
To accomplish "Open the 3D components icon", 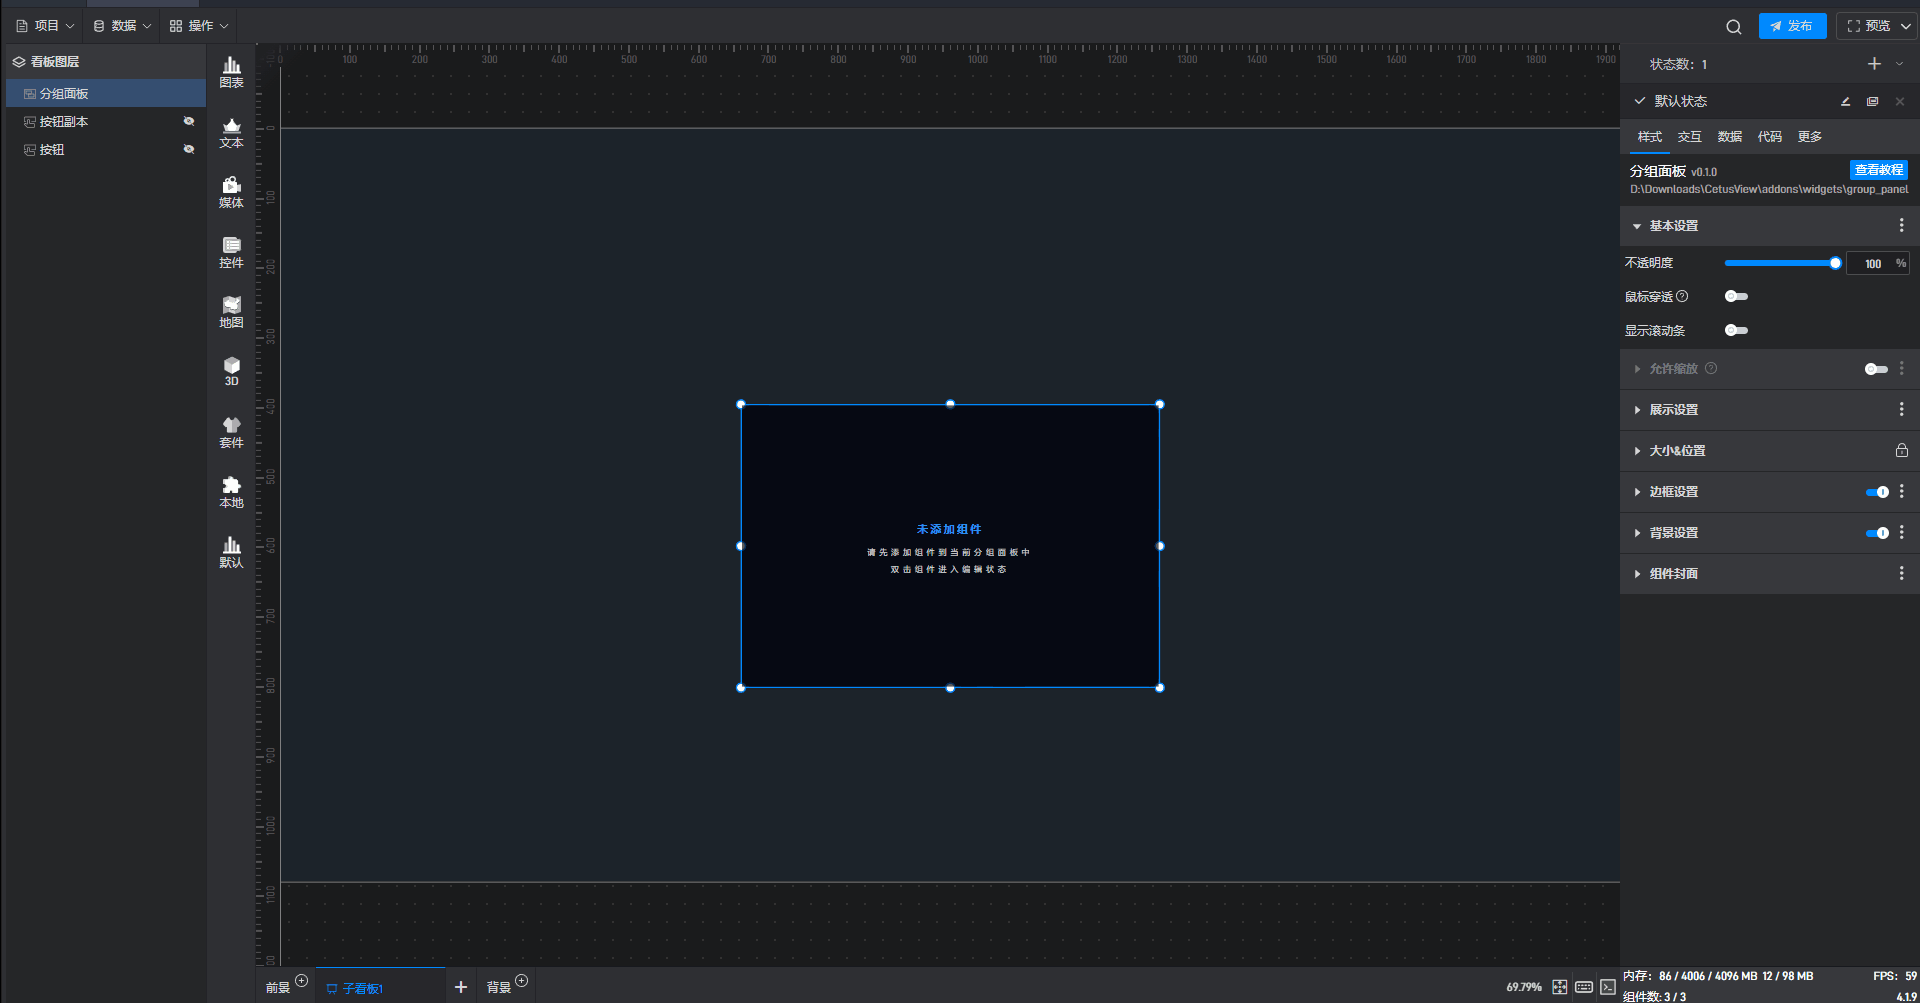I will tap(231, 371).
